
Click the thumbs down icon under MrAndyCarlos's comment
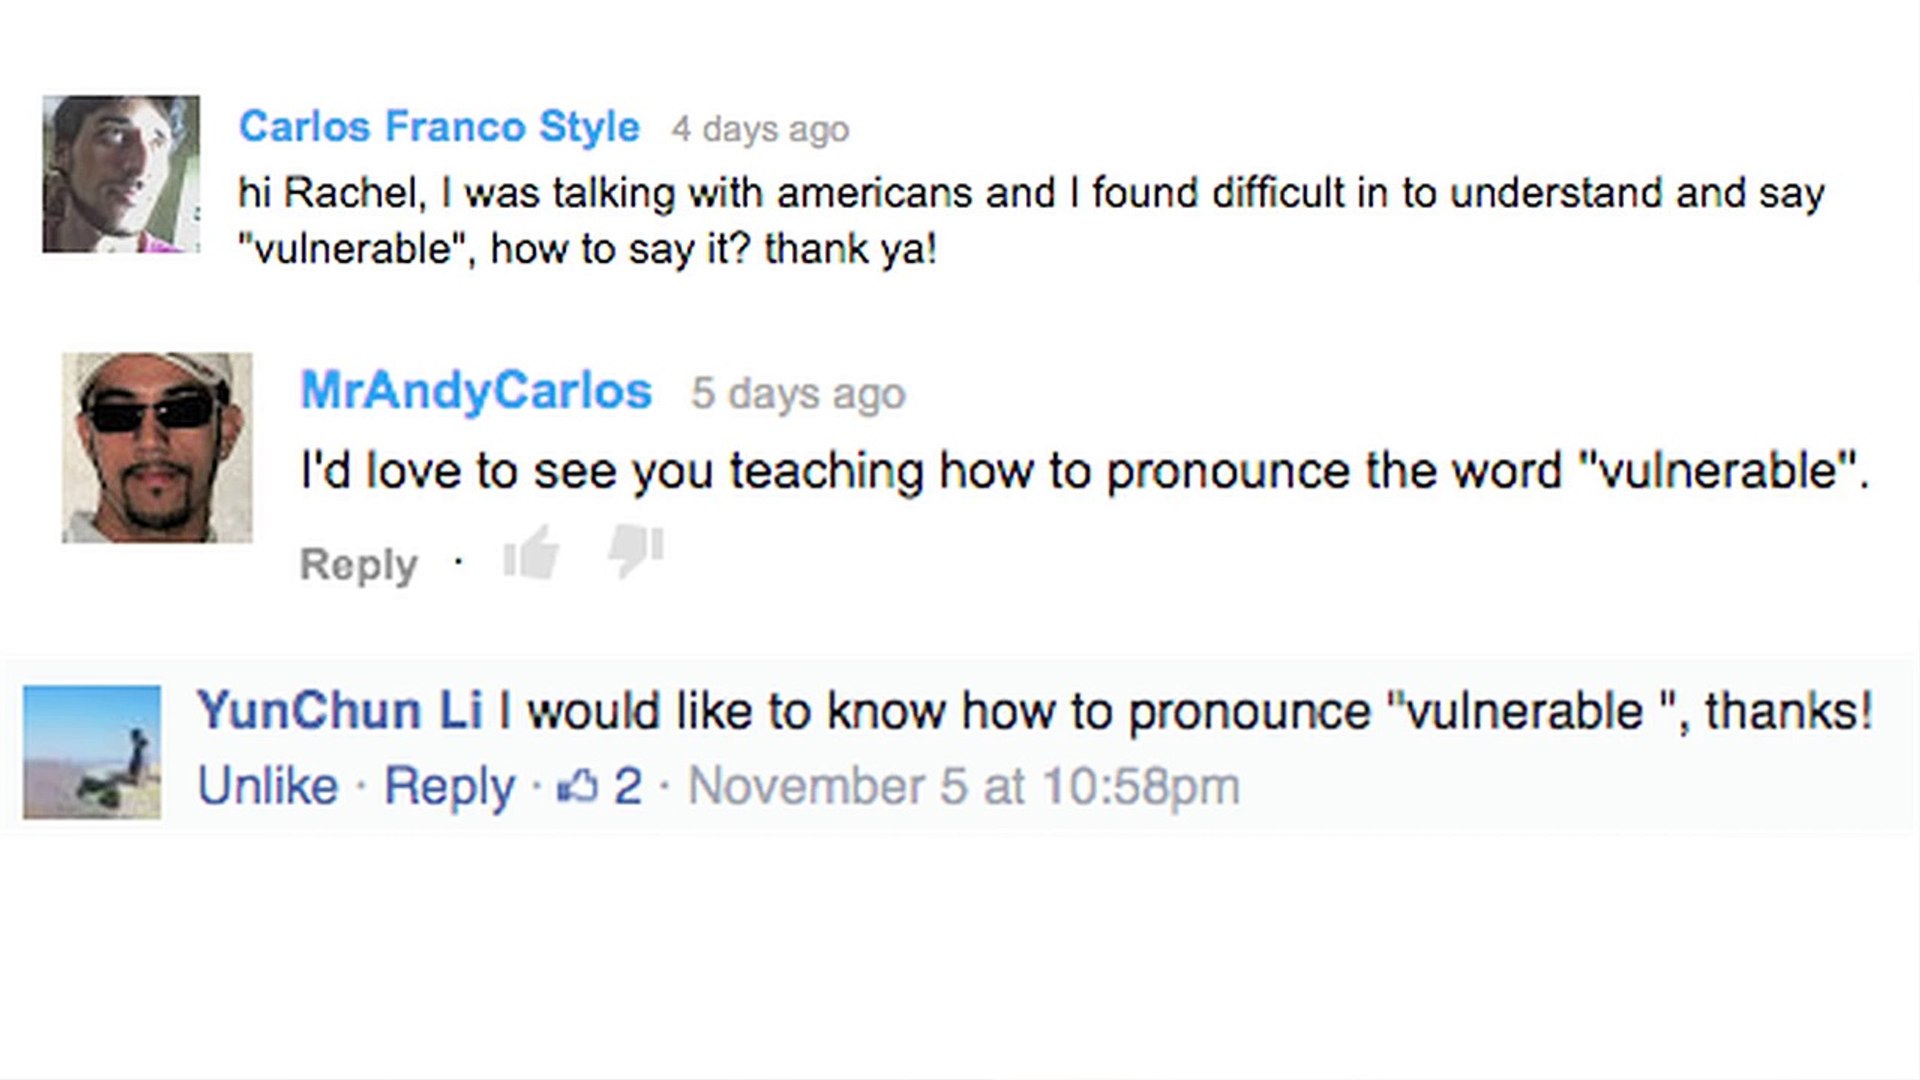[637, 550]
